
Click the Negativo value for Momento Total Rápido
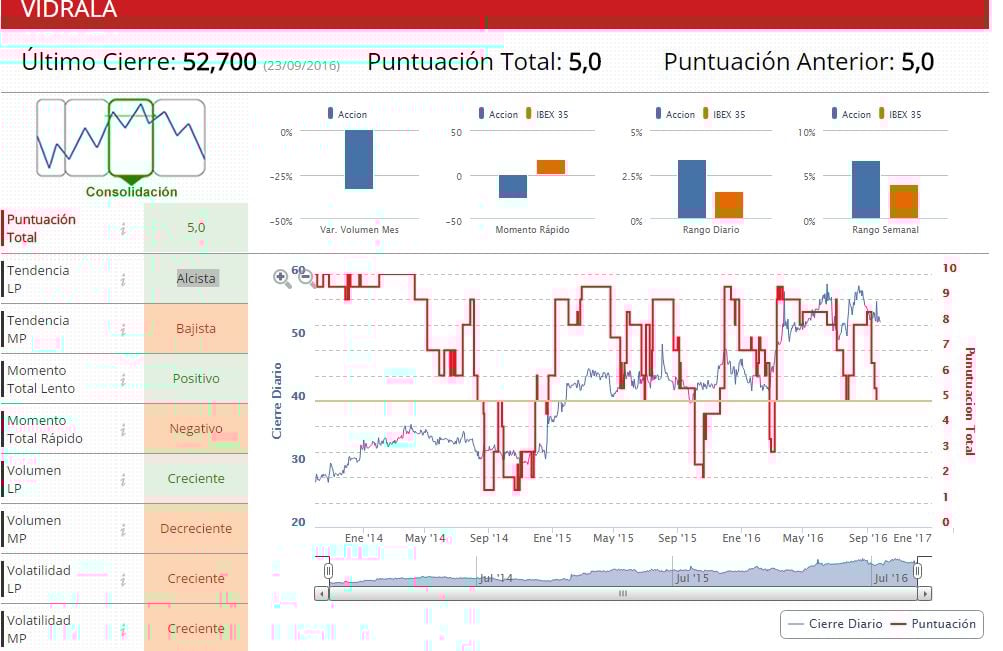pyautogui.click(x=196, y=428)
